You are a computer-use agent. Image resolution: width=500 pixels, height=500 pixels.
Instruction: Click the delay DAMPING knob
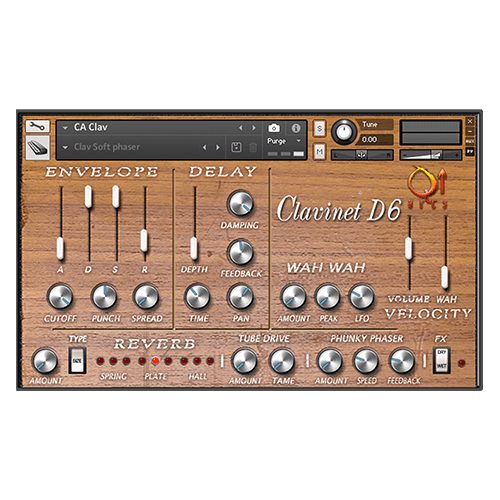[x=241, y=204]
